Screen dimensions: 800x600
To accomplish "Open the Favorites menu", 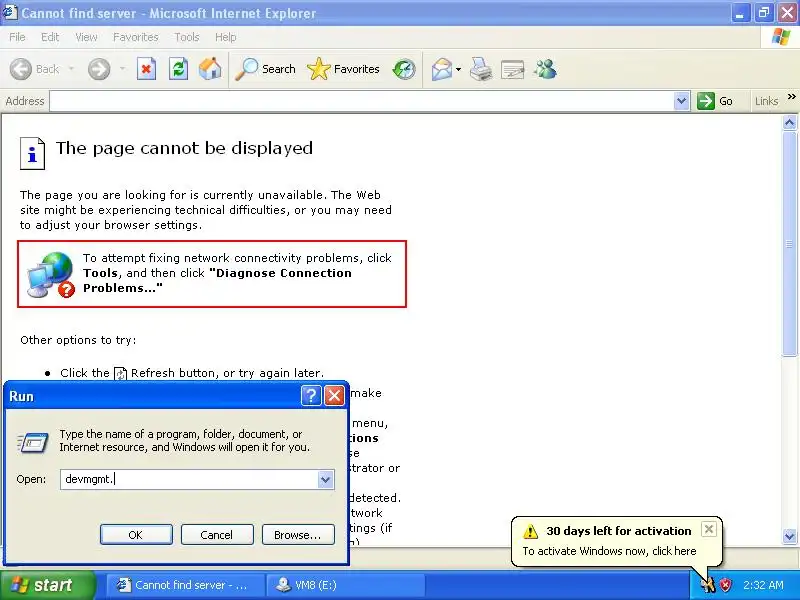I will point(136,37).
